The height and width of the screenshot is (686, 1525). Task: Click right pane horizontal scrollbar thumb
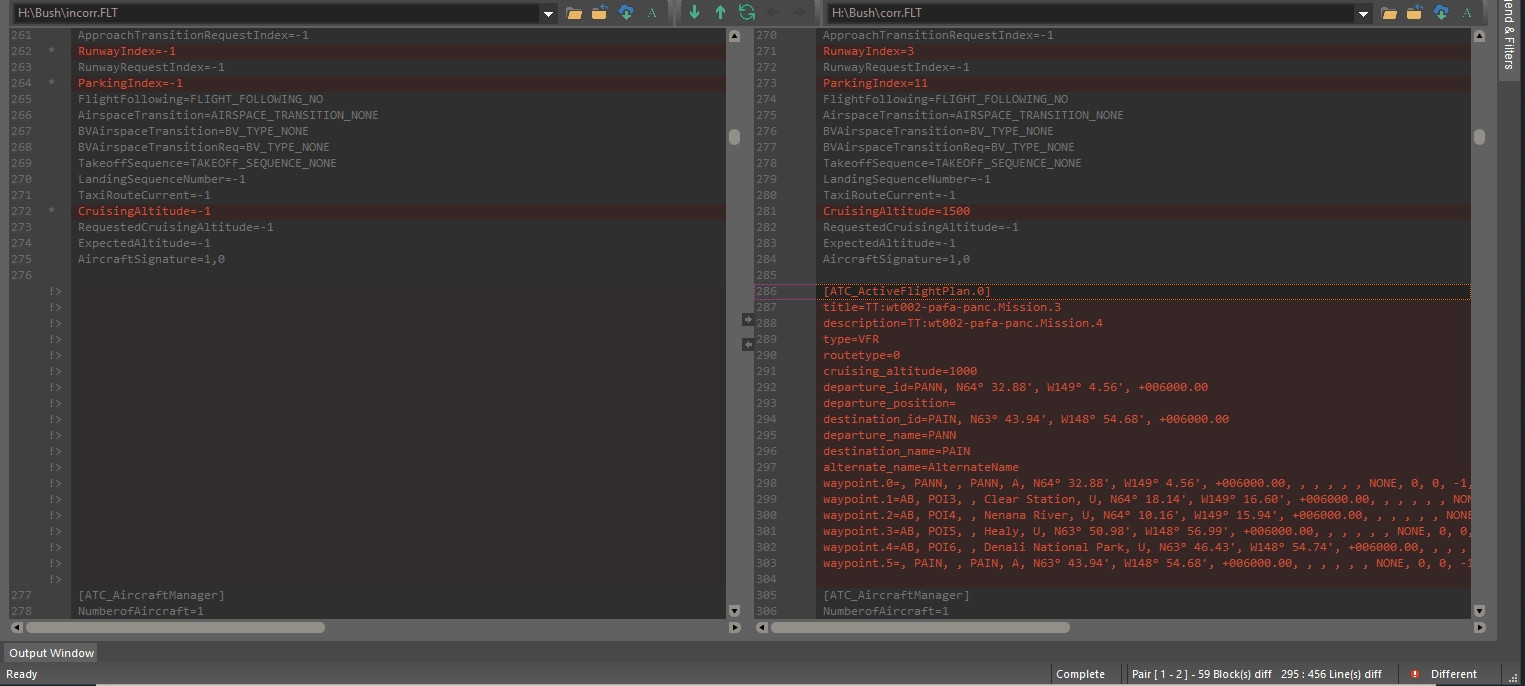pyautogui.click(x=920, y=627)
